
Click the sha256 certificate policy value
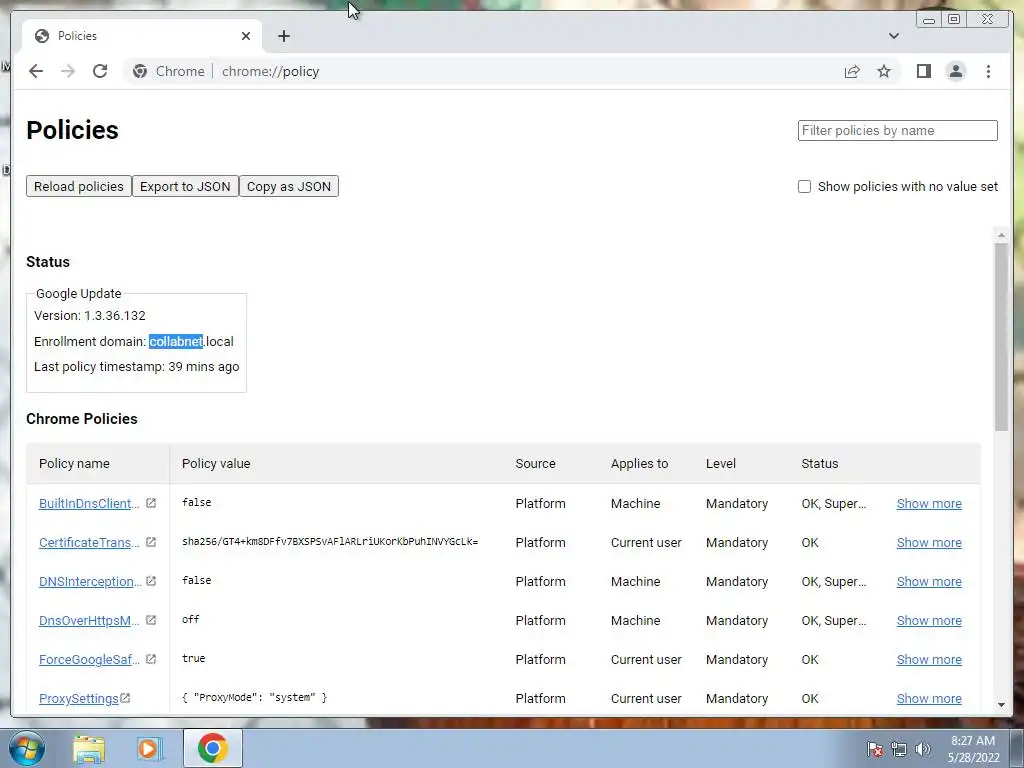click(x=330, y=541)
